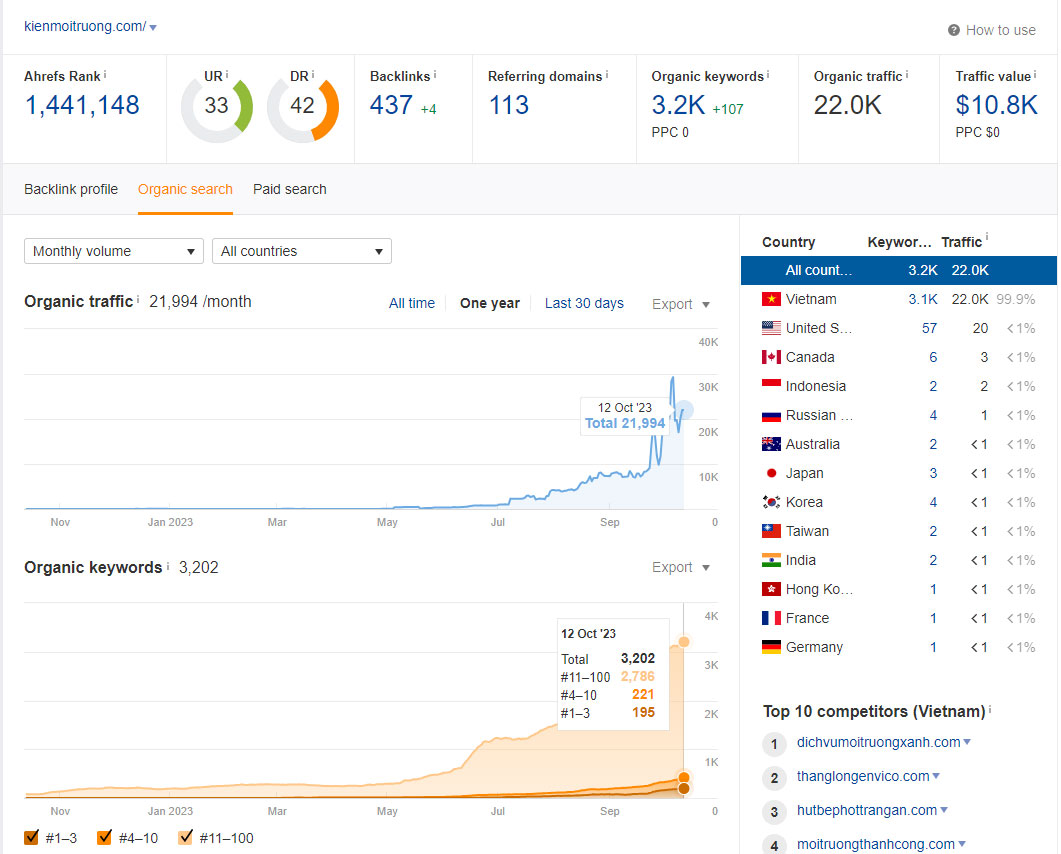
Task: Click the info icon beside Ahrefs Rank
Action: click(x=105, y=74)
